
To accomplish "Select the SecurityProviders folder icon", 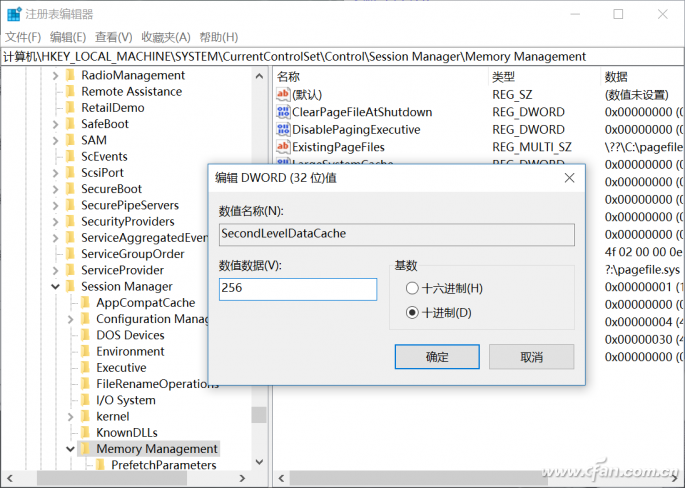I will pyautogui.click(x=70, y=221).
